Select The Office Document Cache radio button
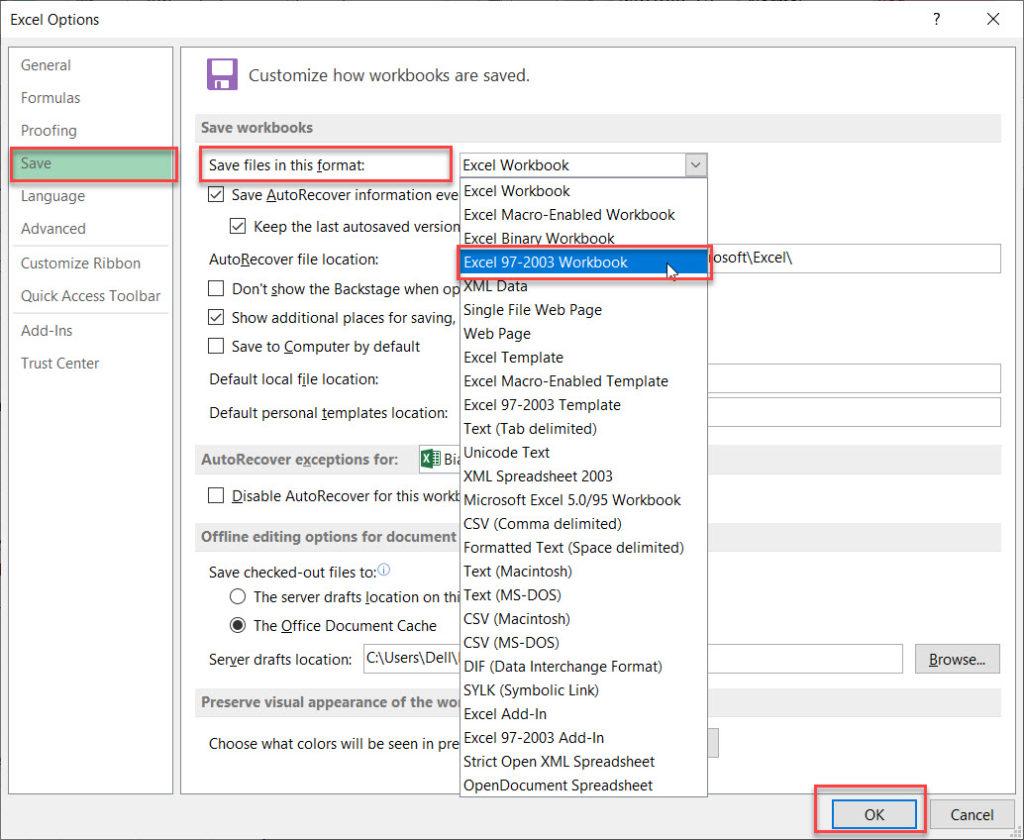 coord(238,625)
